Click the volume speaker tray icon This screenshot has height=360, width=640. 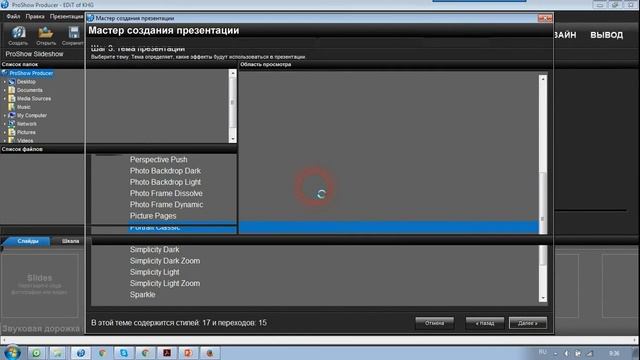[x=566, y=353]
